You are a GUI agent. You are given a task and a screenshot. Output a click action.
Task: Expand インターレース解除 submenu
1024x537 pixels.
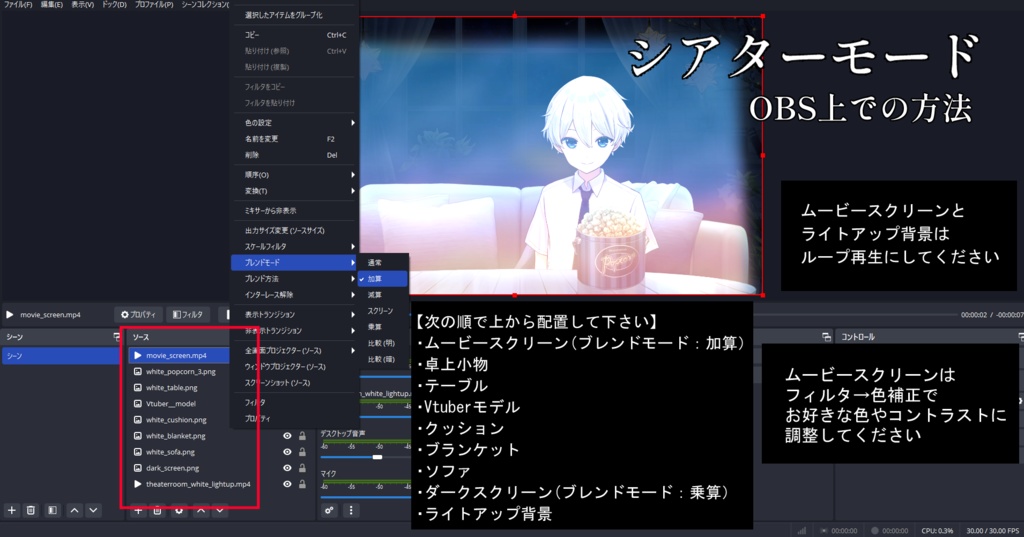pos(295,295)
